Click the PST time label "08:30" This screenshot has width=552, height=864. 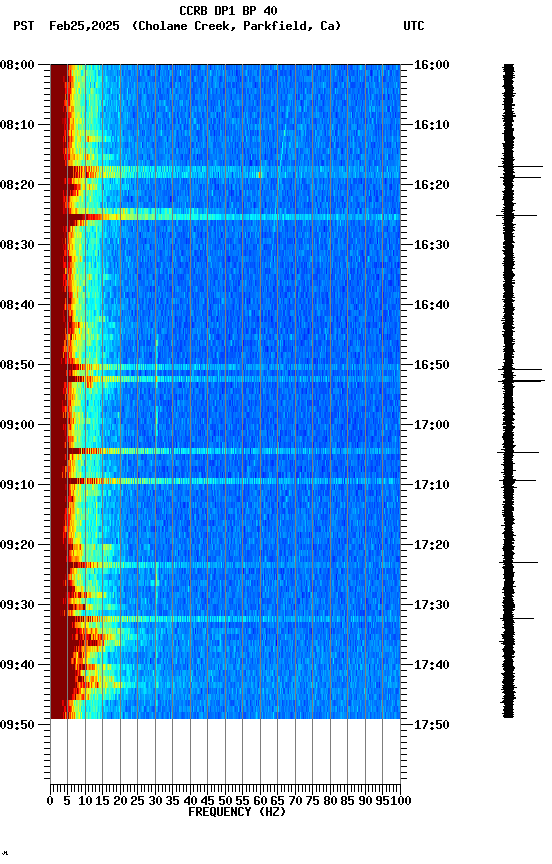click(x=17, y=245)
